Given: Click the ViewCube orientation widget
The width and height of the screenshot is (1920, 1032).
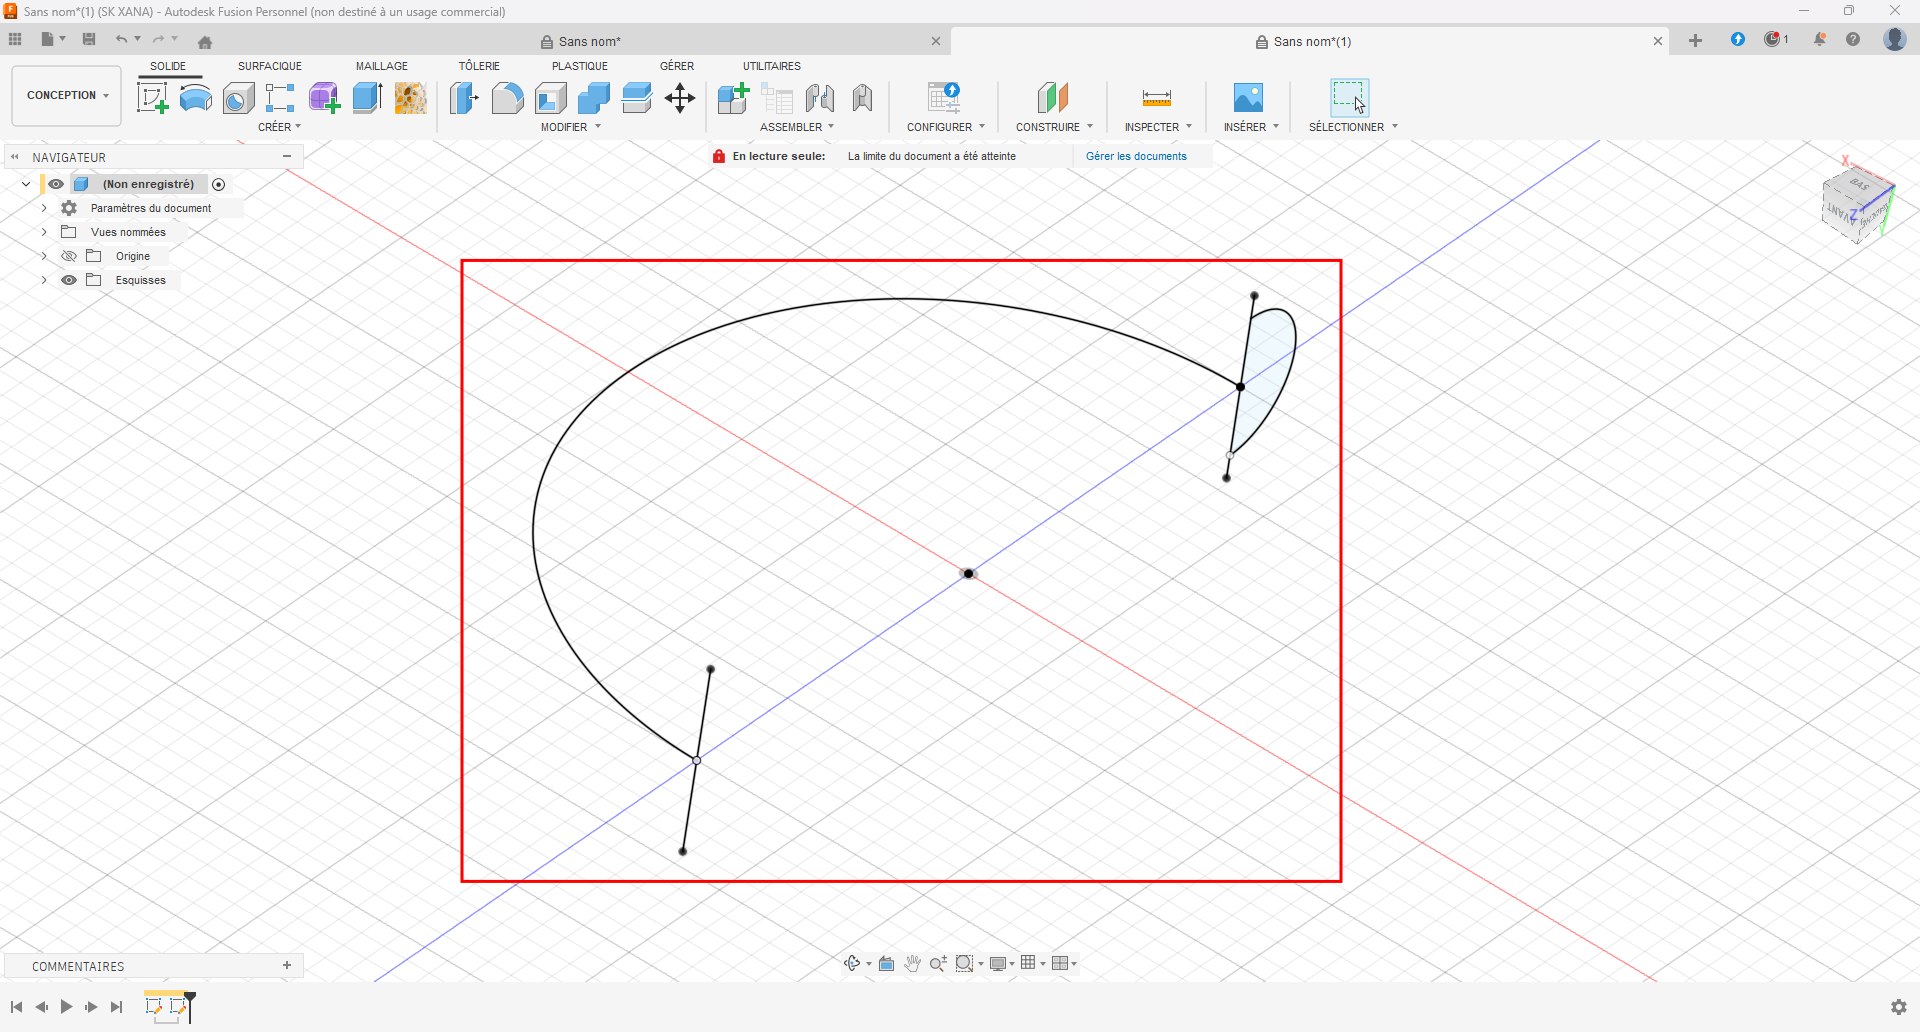Looking at the screenshot, I should [x=1858, y=206].
